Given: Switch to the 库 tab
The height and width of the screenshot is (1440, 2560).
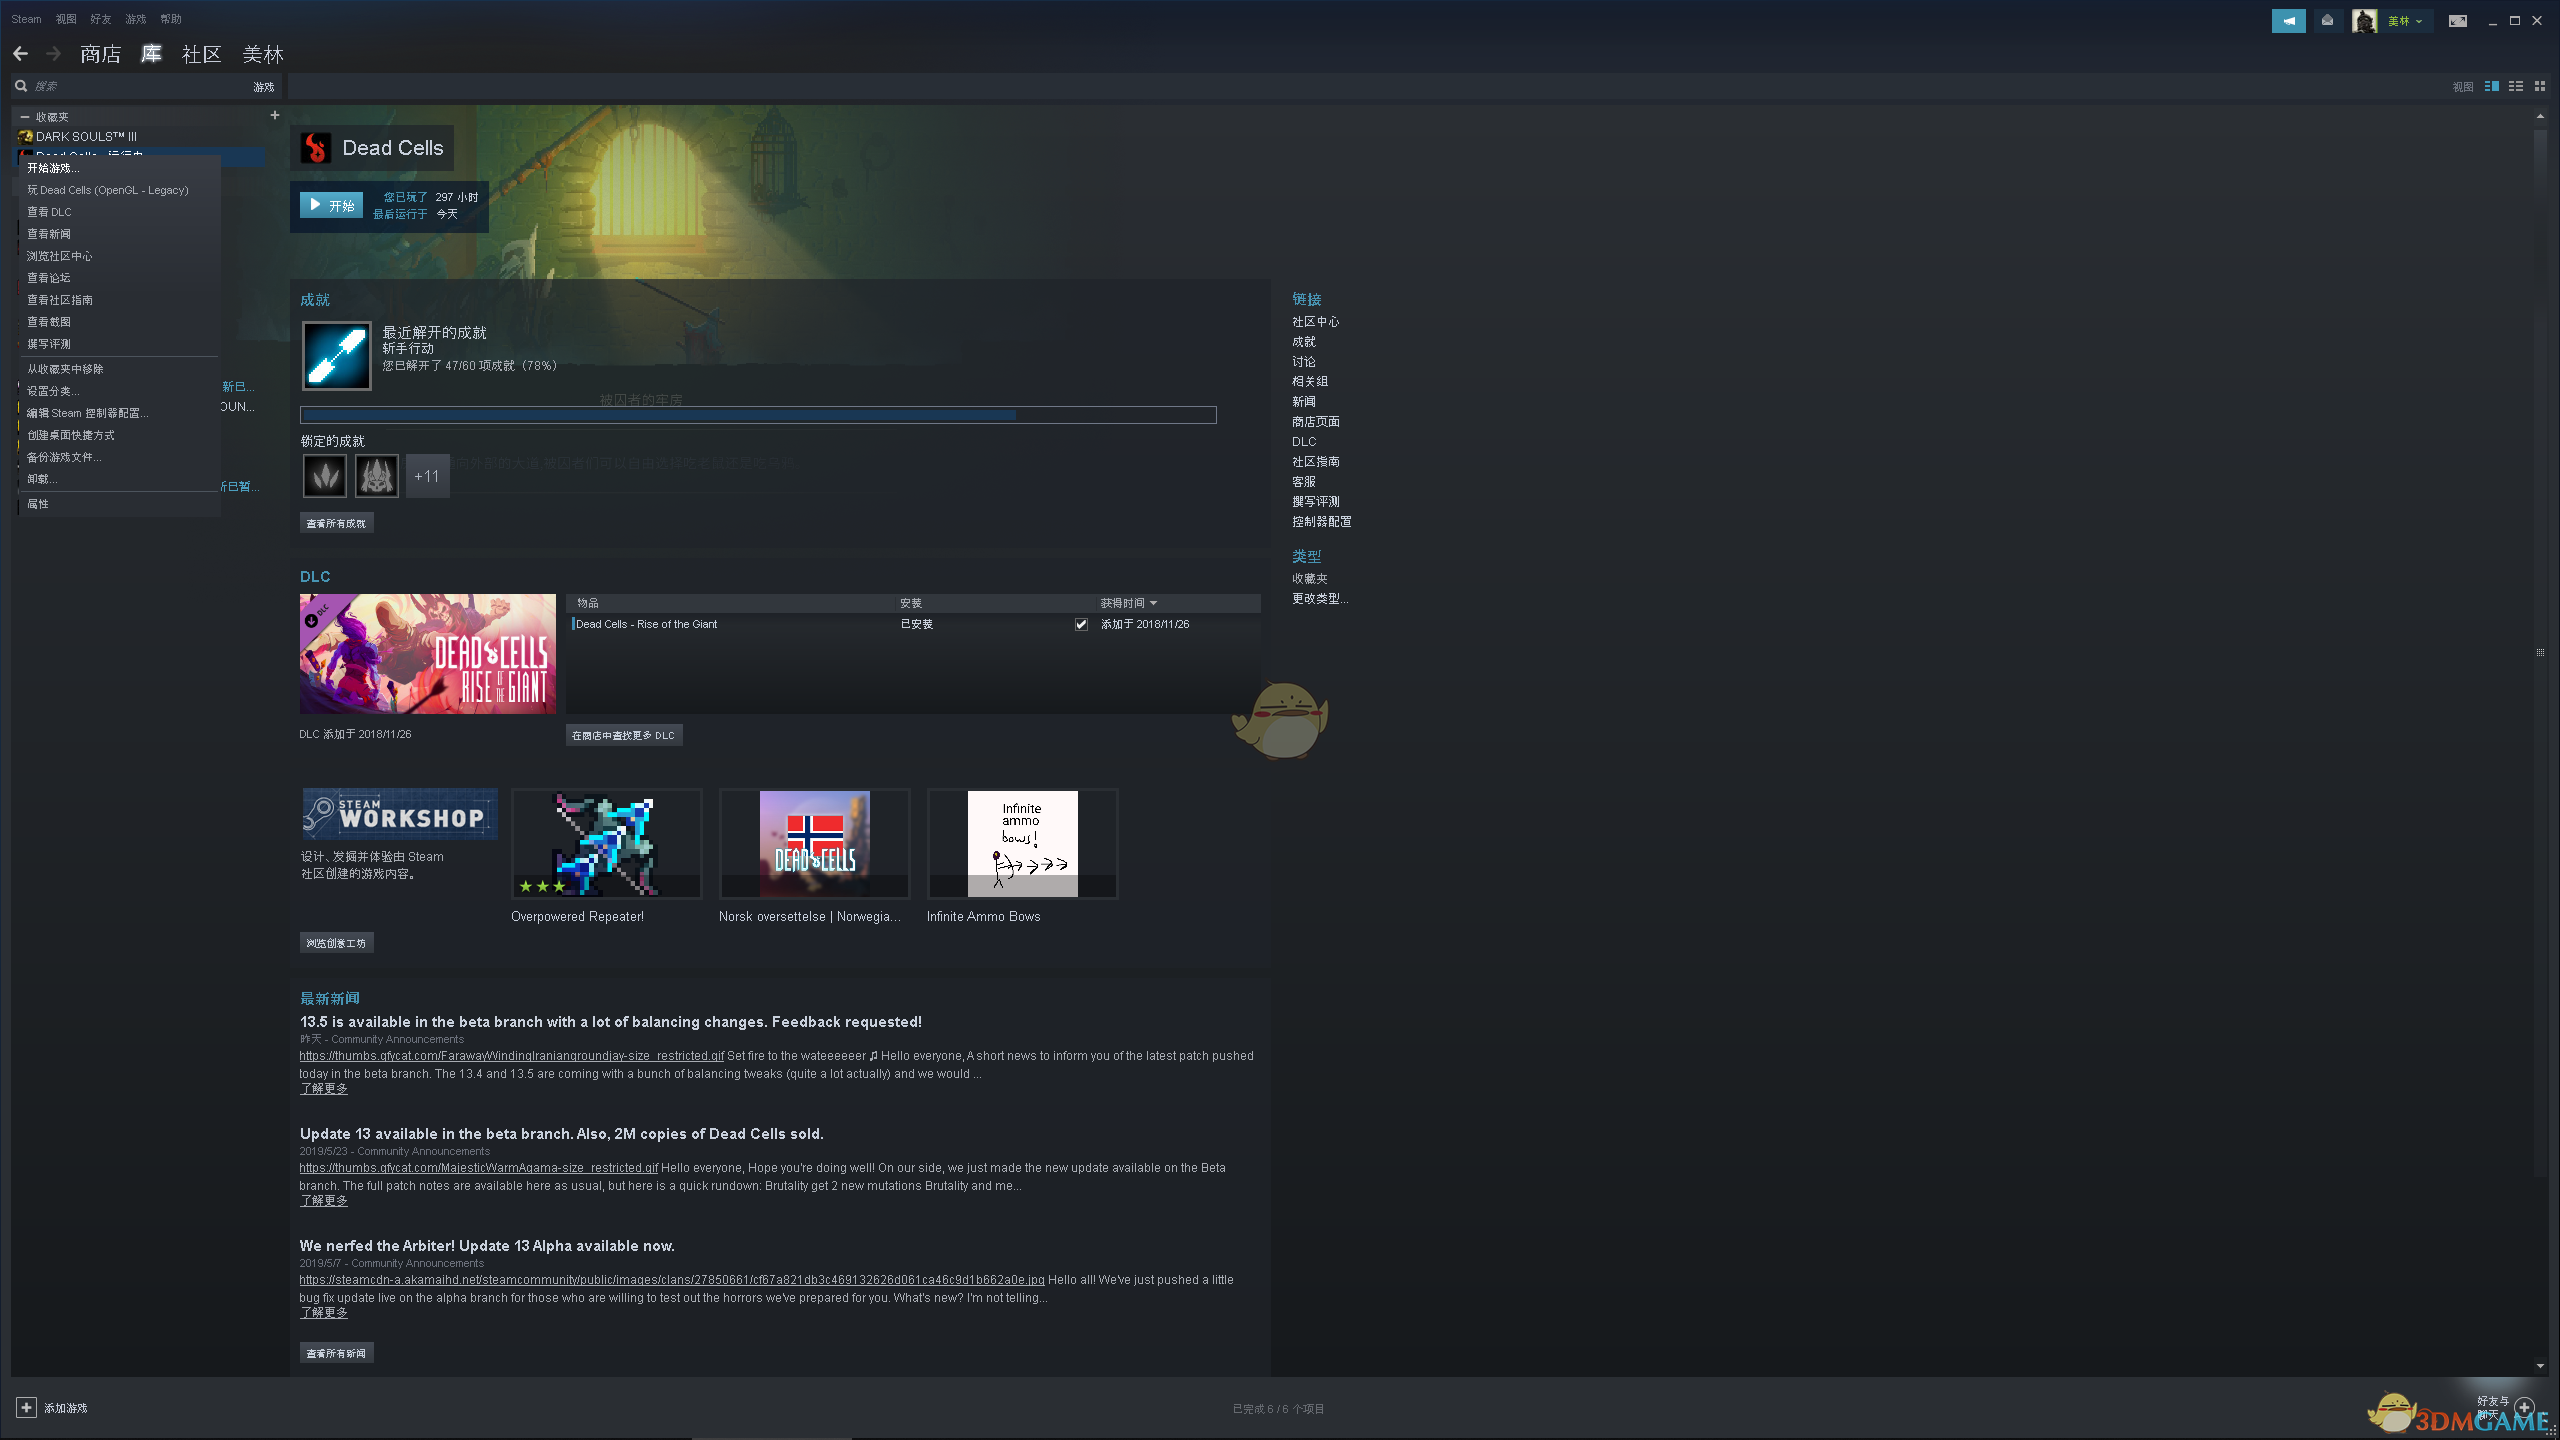Looking at the screenshot, I should tap(151, 54).
